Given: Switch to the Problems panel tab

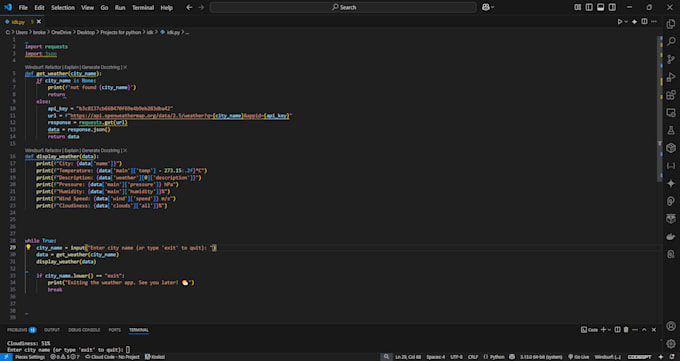Looking at the screenshot, I should click(21, 330).
